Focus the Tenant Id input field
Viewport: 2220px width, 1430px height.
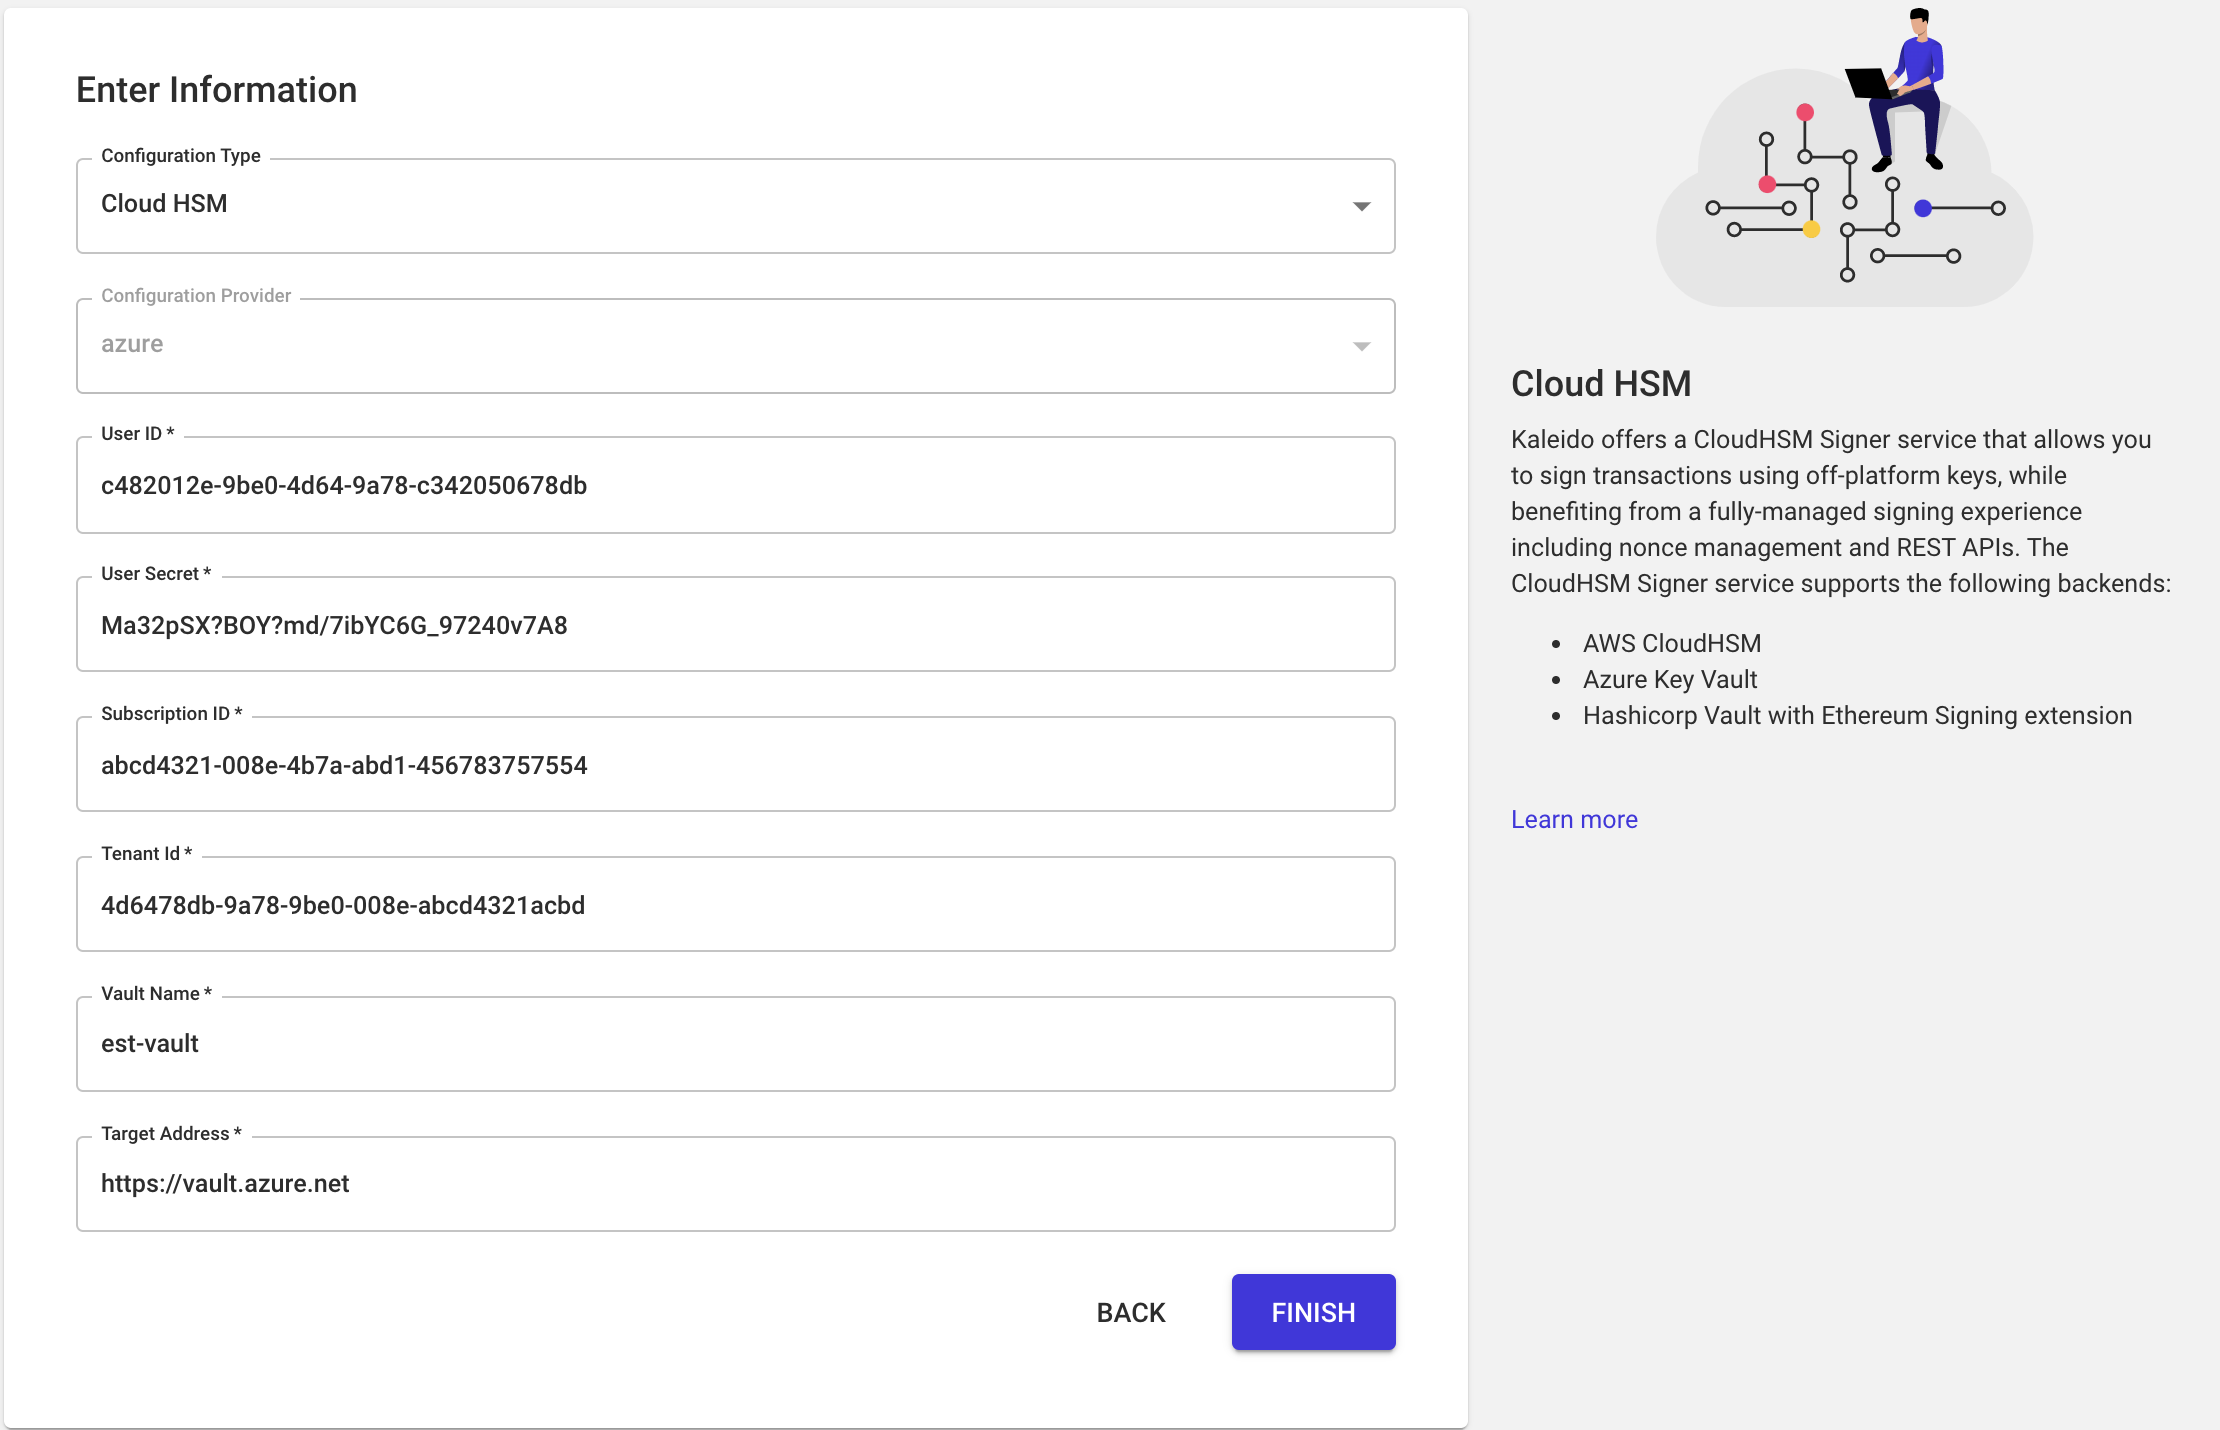click(x=735, y=905)
